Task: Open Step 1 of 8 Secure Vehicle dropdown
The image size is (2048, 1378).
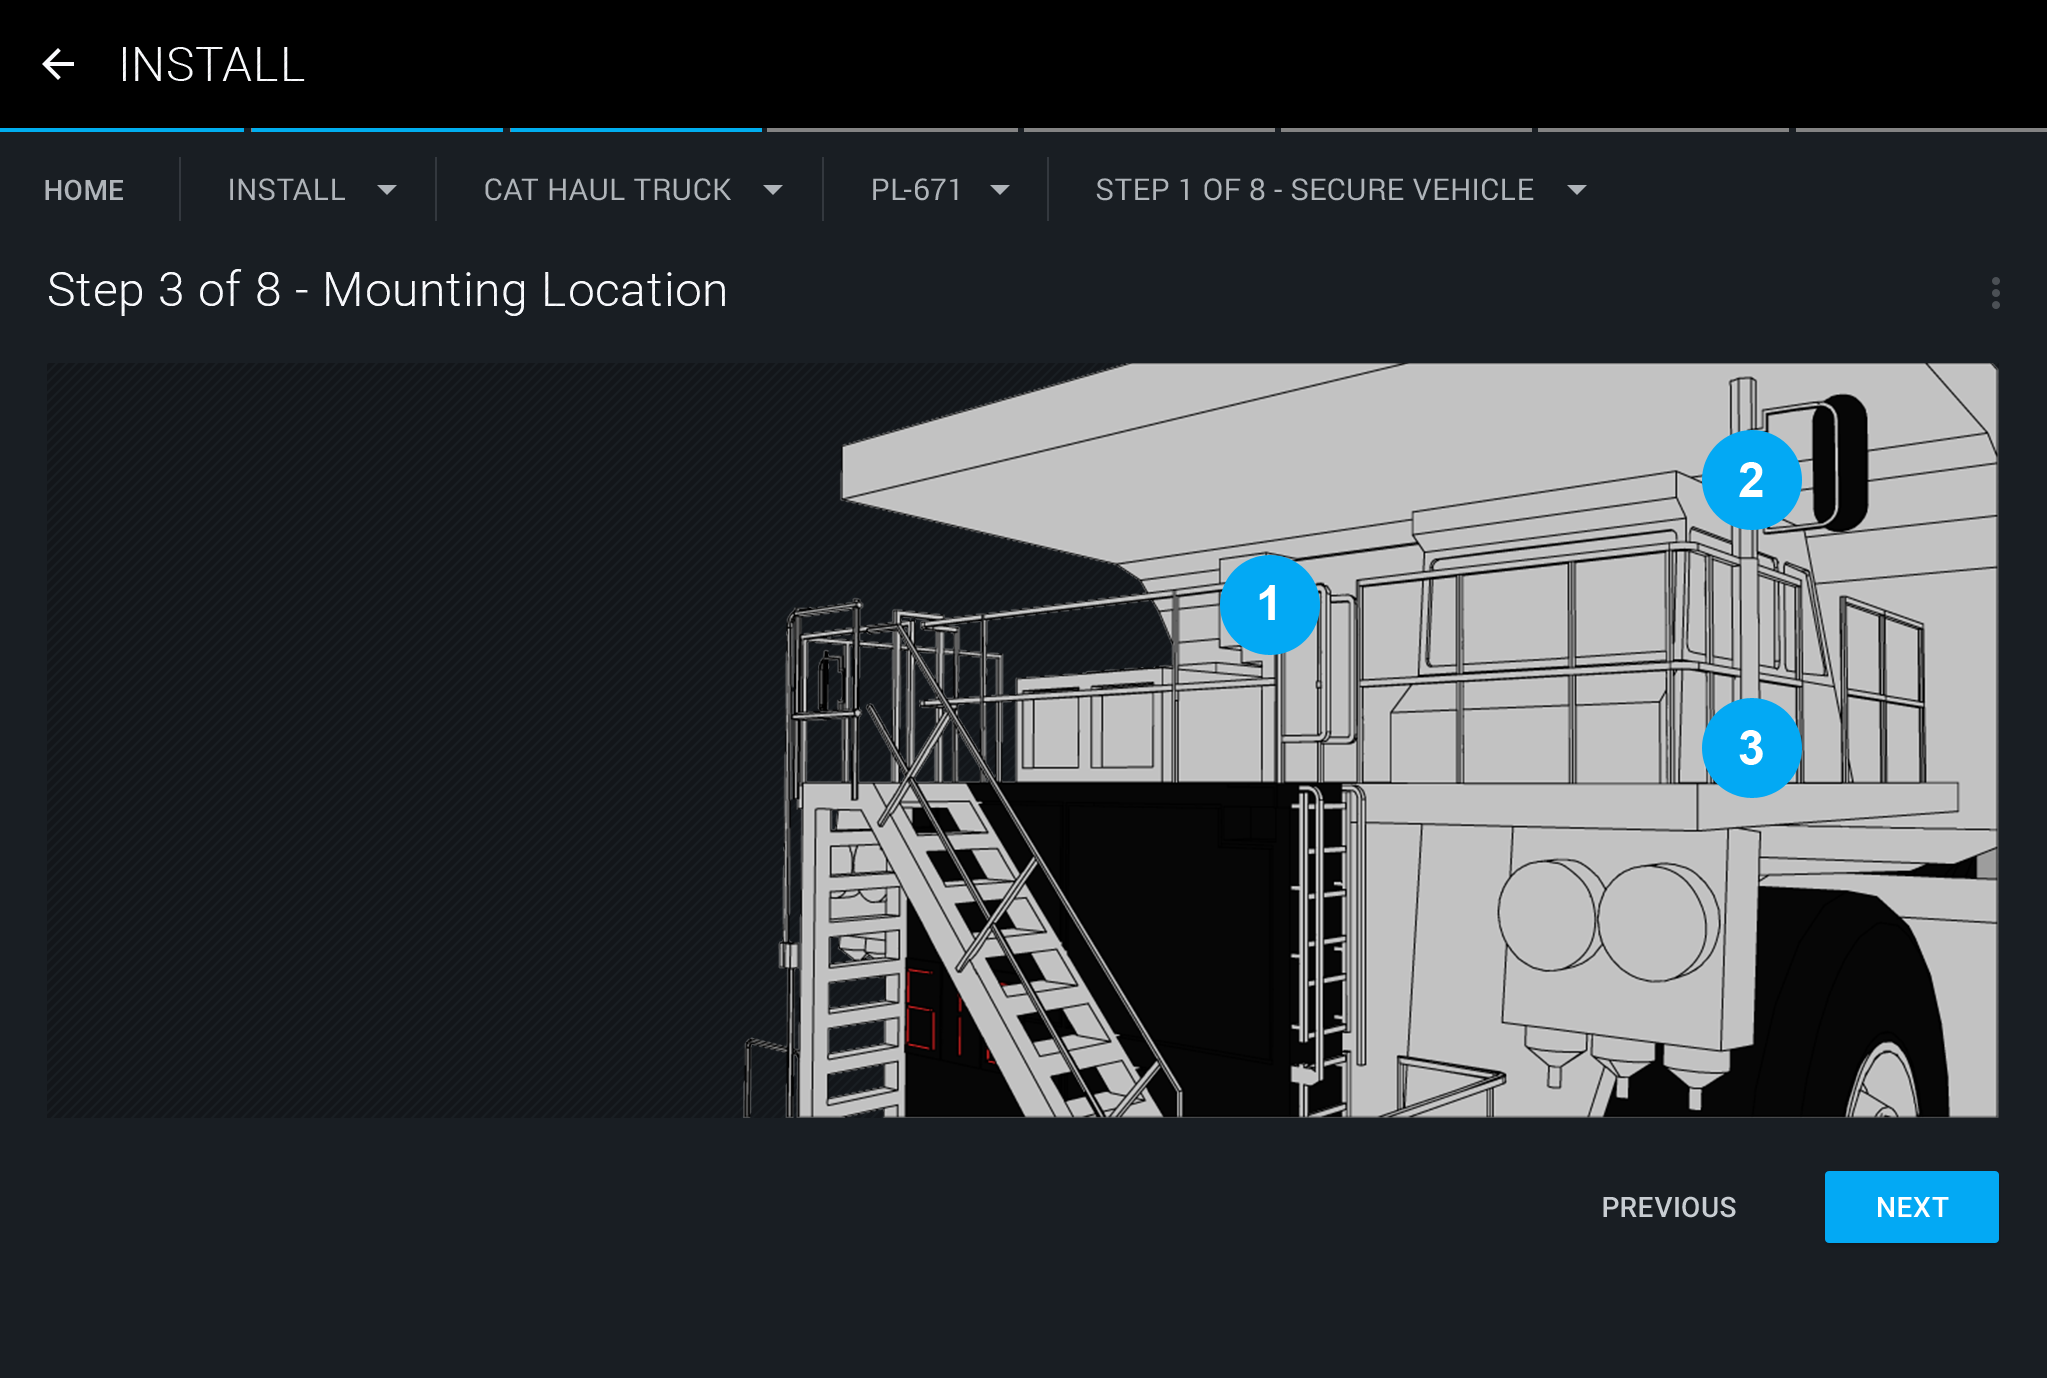Action: pyautogui.click(x=1577, y=190)
